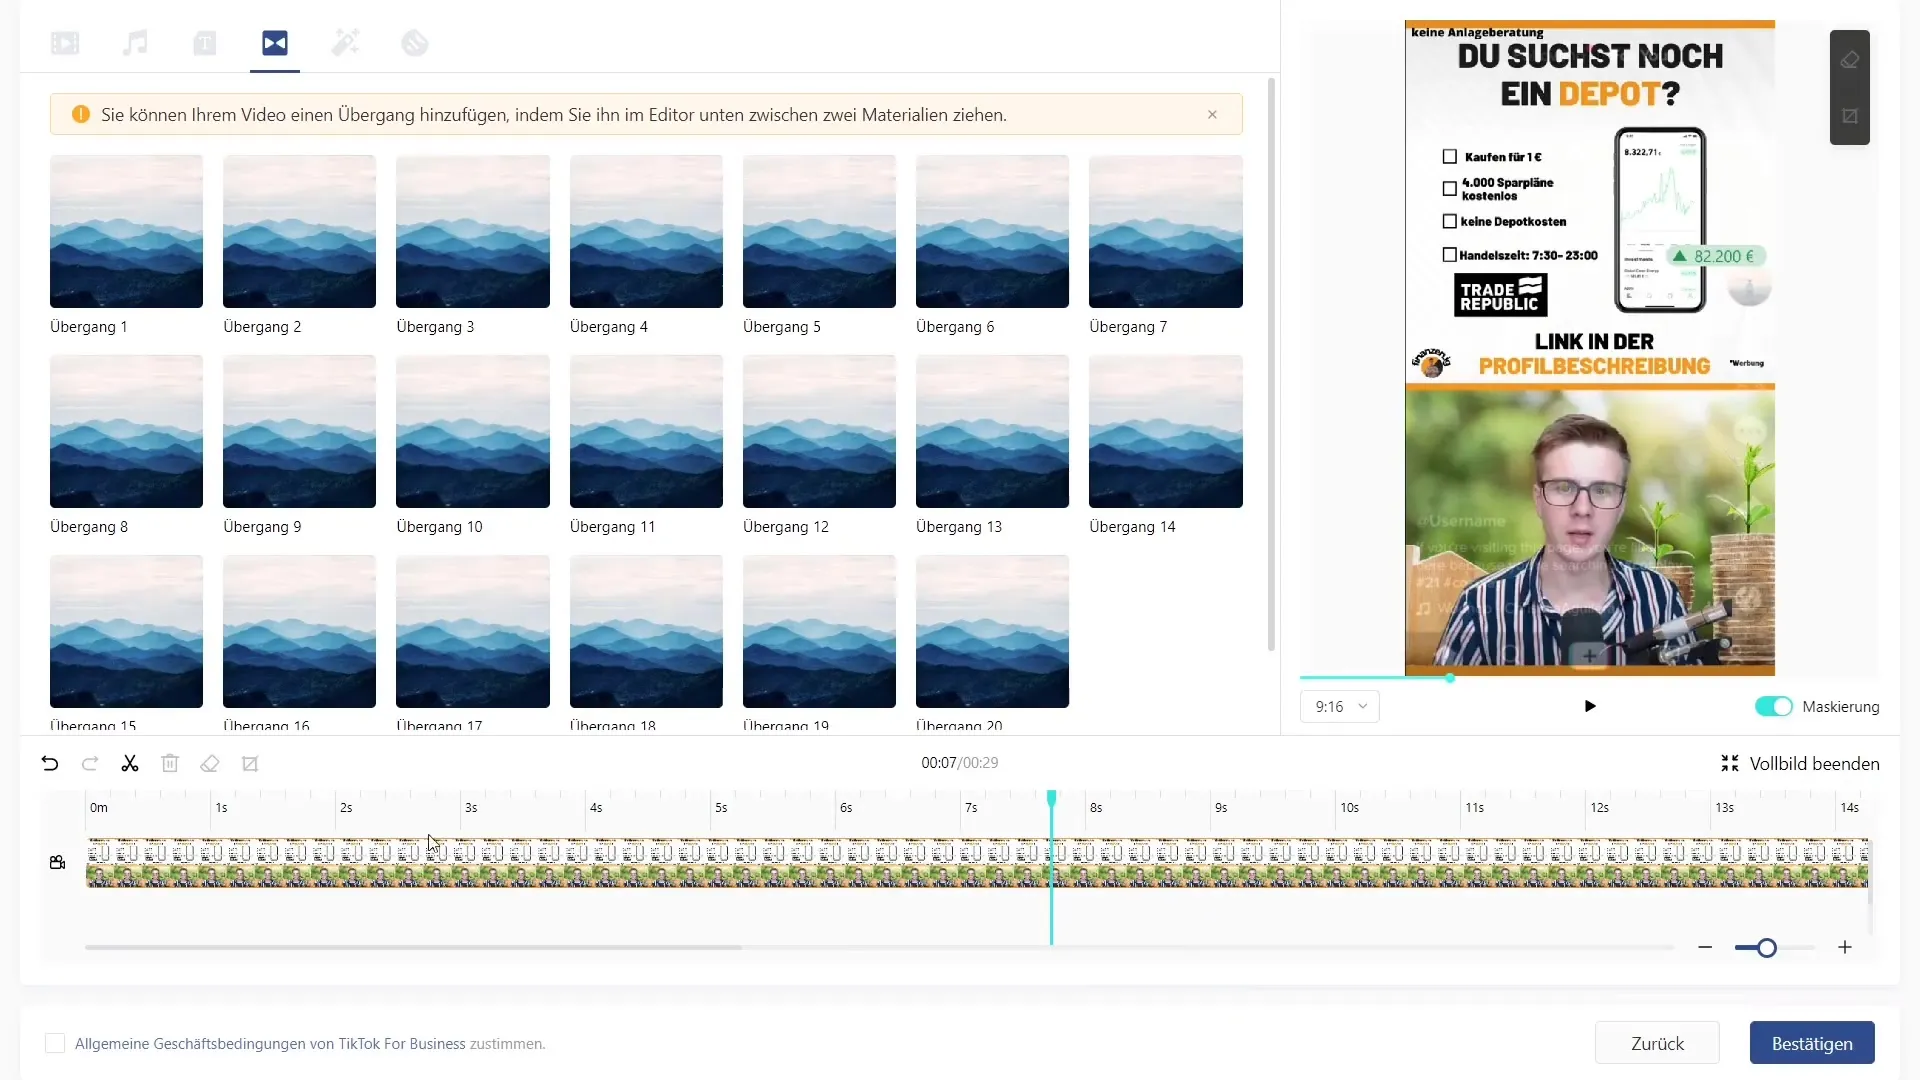Select the Übergang 15 thumbnail
Screen dimensions: 1920x1080
[126, 631]
